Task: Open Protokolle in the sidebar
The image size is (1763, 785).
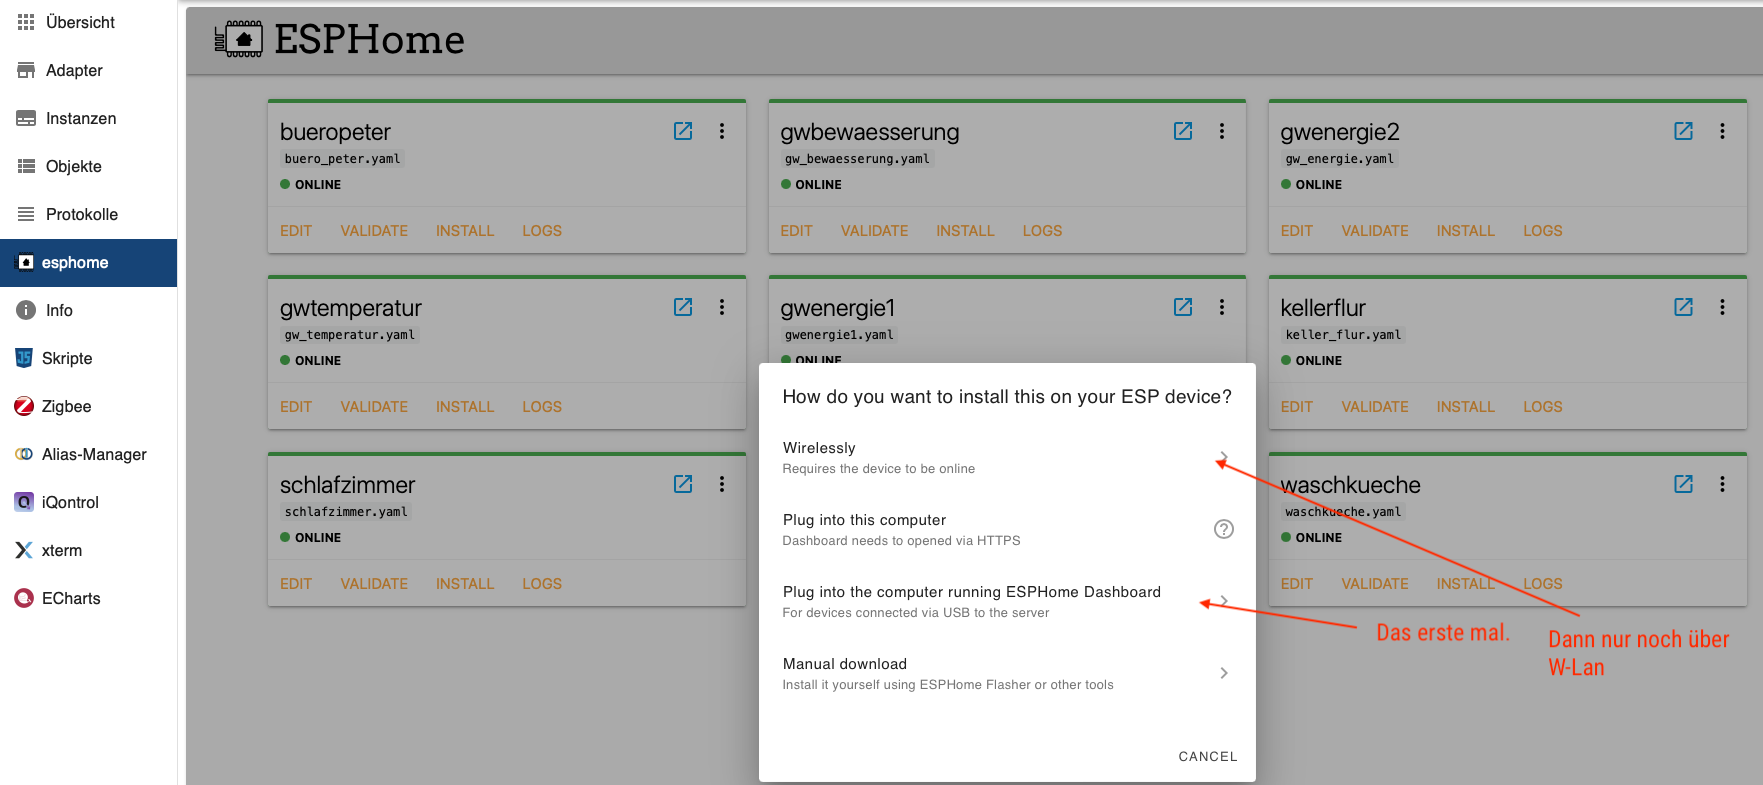Action: pos(88,214)
